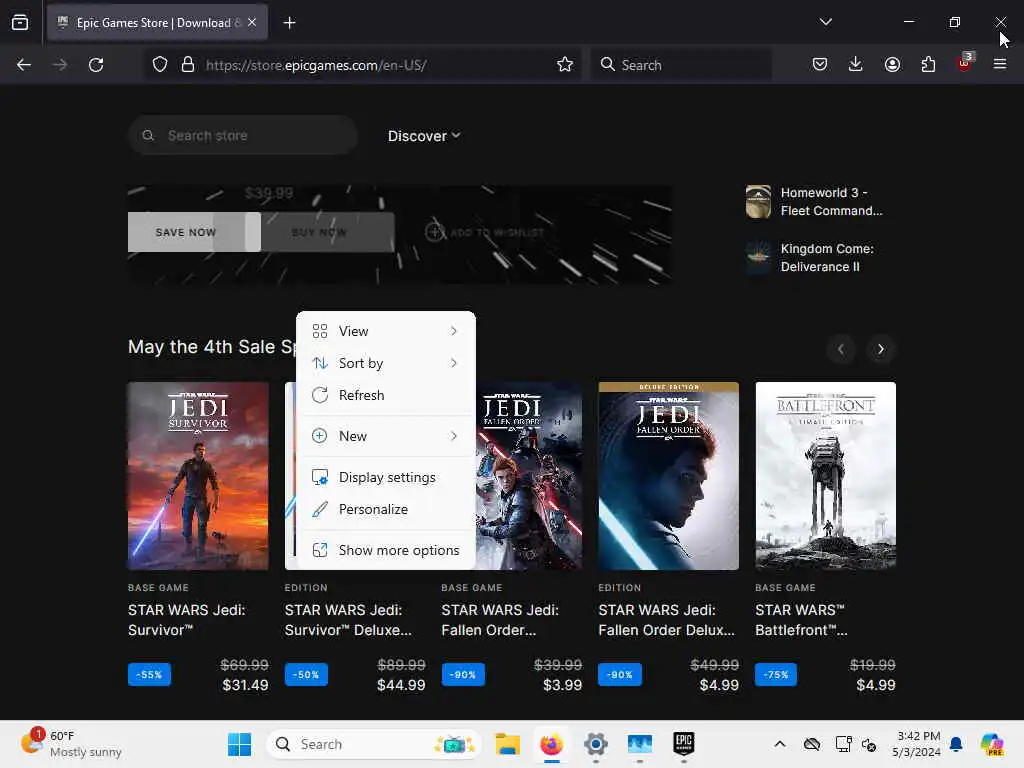Open Firefox hamburger application menu

point(1000,64)
